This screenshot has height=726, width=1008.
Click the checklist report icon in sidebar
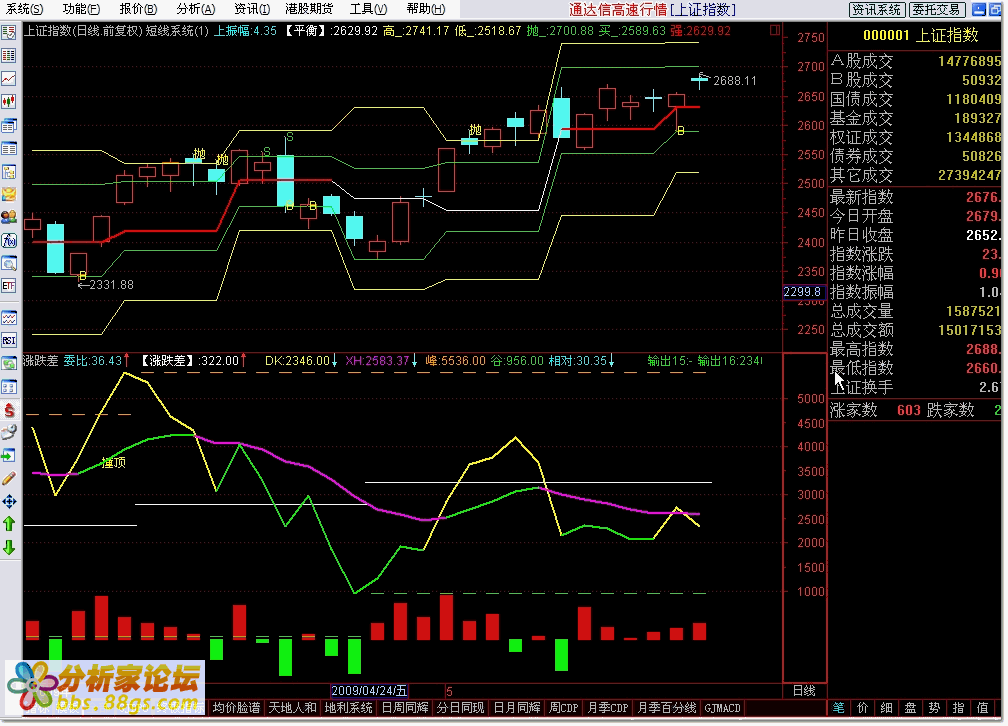point(9,33)
